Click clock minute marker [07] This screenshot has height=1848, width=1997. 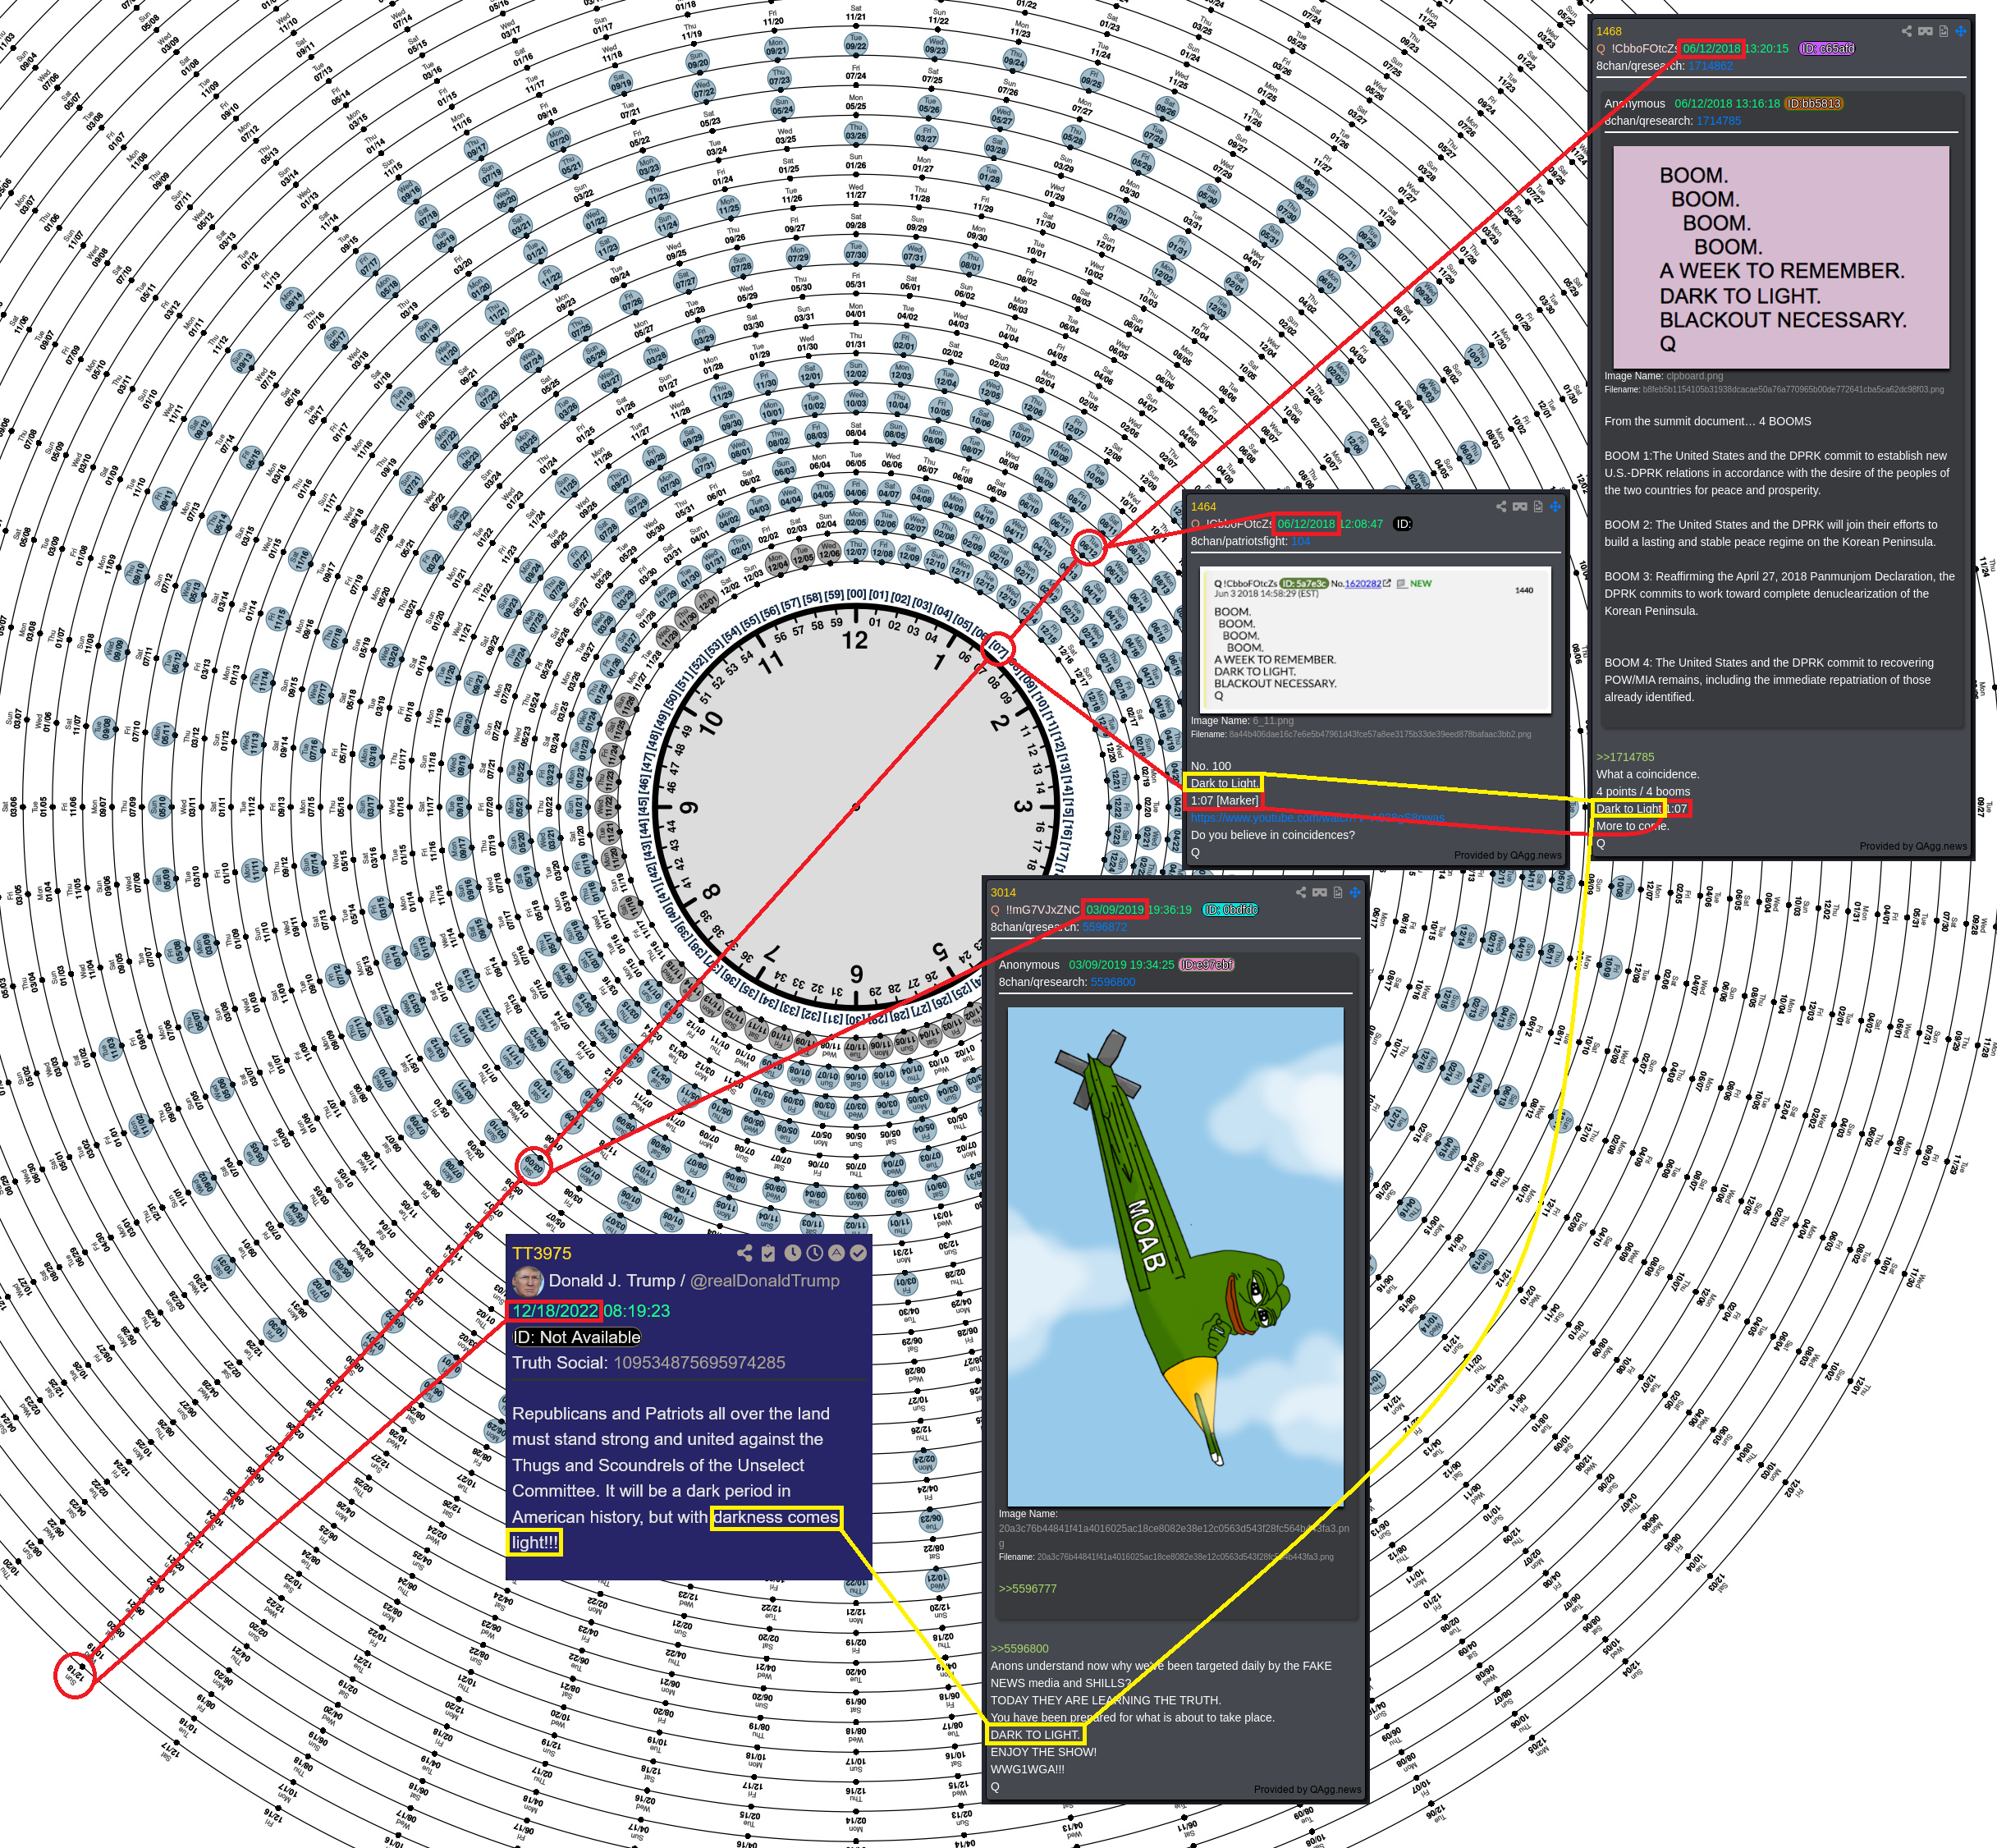point(998,650)
